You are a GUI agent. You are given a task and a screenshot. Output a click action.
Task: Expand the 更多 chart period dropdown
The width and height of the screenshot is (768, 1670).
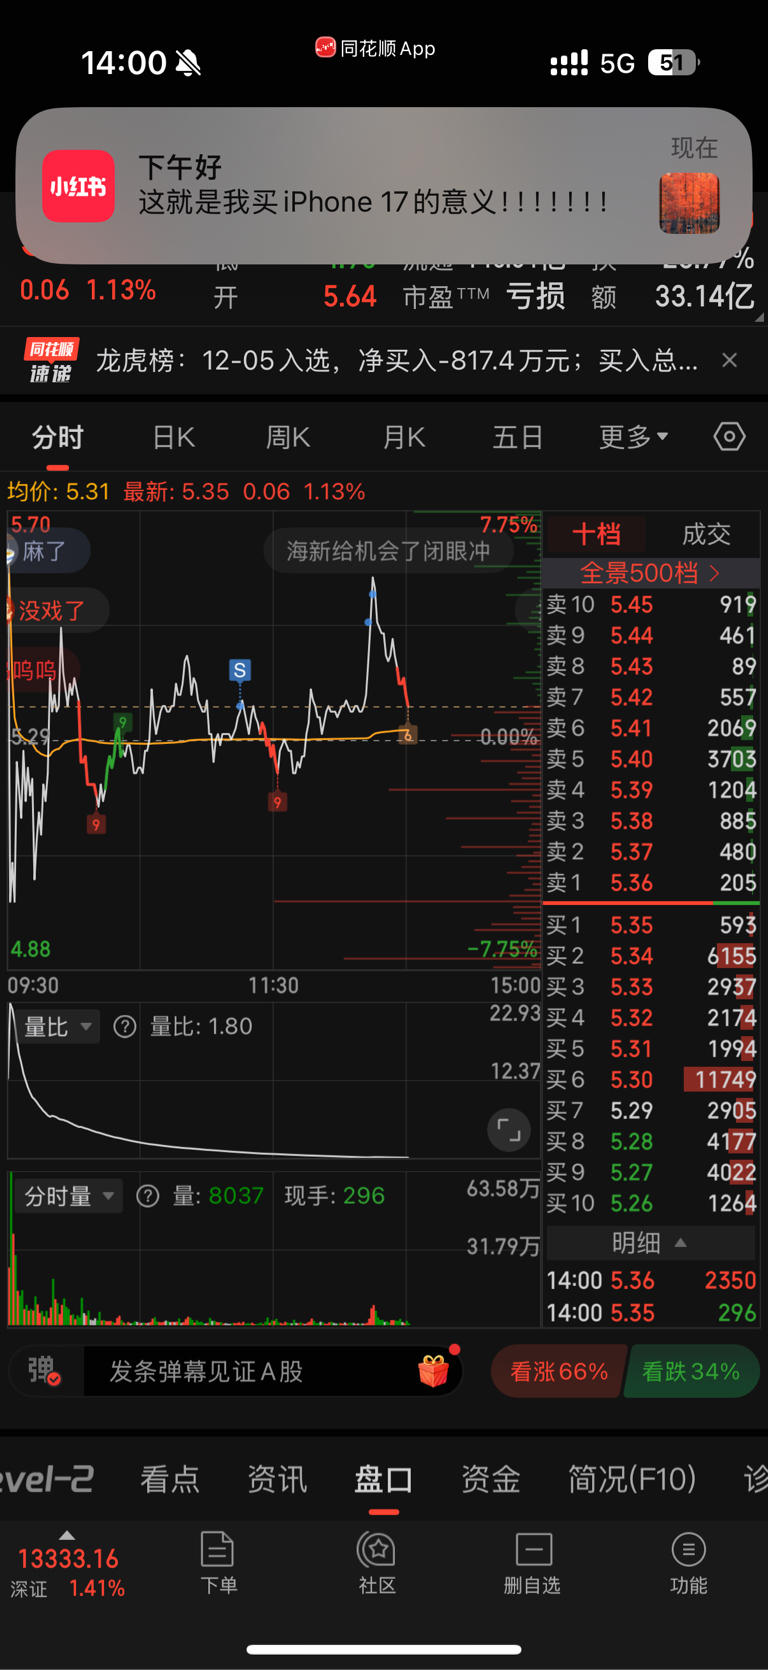tap(634, 437)
